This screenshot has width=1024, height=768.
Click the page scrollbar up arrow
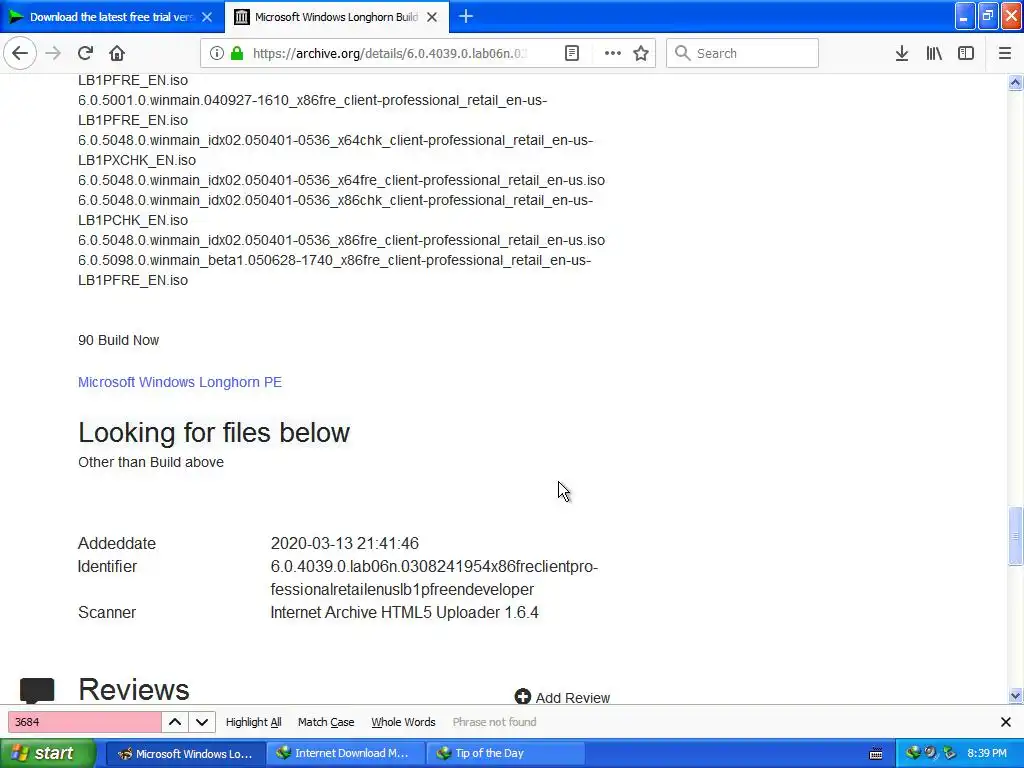[1015, 82]
